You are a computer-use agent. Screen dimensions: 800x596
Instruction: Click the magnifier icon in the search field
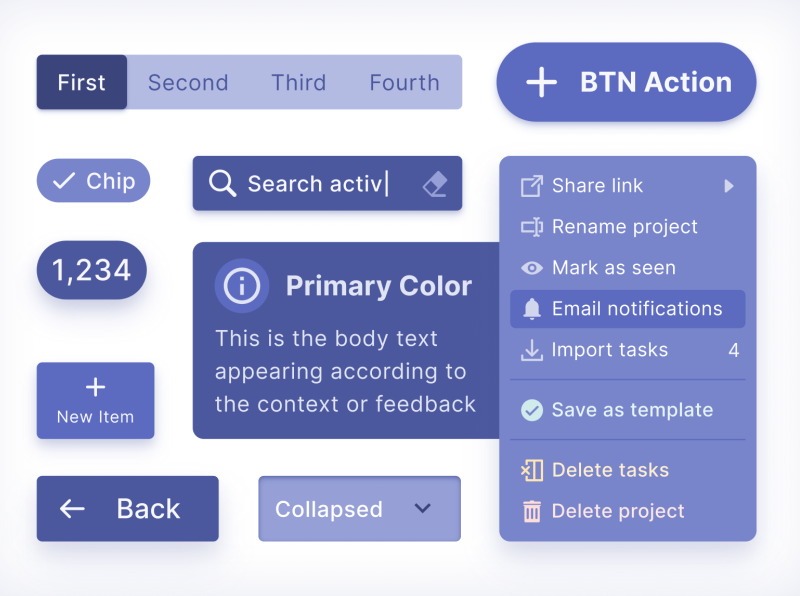pyautogui.click(x=222, y=183)
